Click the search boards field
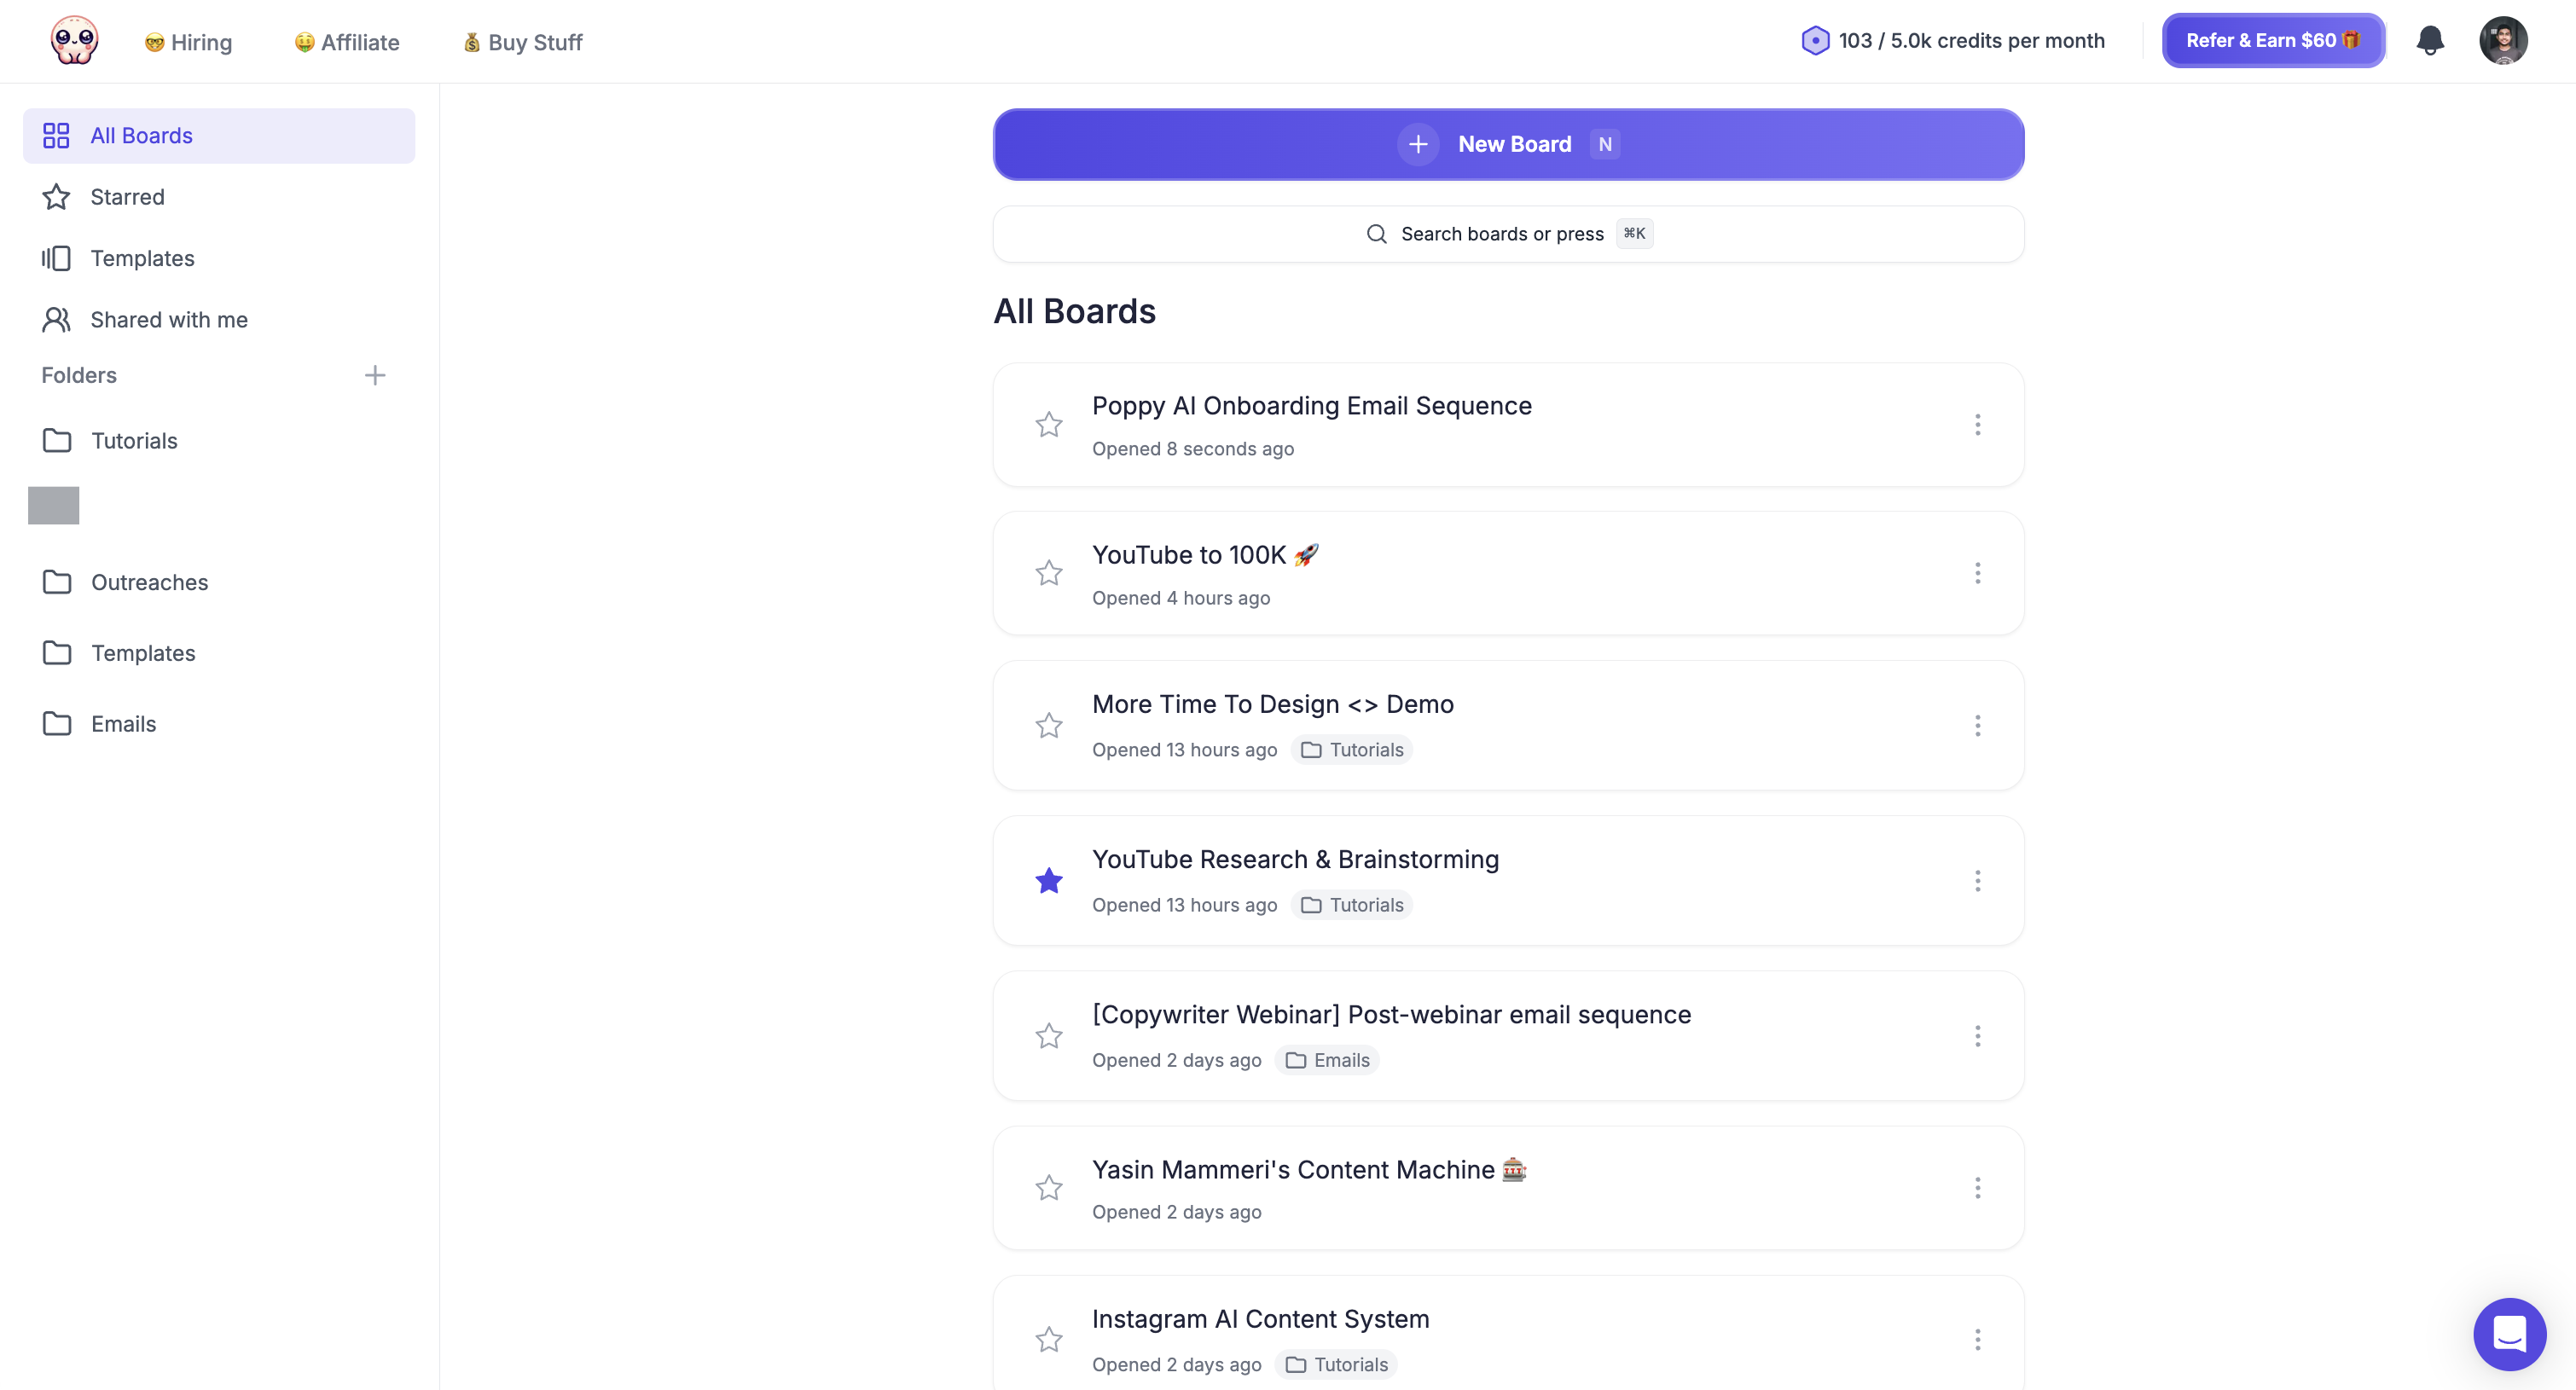Image resolution: width=2576 pixels, height=1390 pixels. (x=1508, y=234)
